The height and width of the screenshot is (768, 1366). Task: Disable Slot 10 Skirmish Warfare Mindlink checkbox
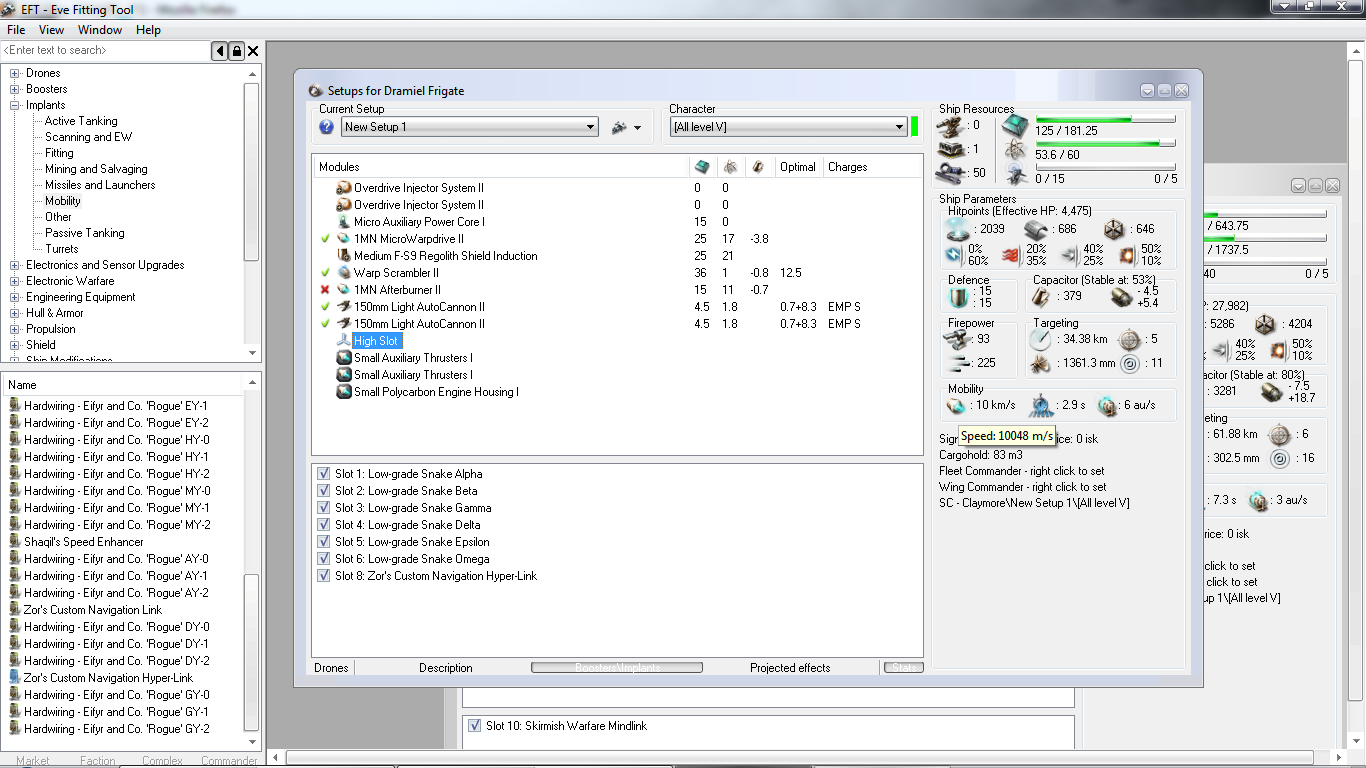pos(475,726)
